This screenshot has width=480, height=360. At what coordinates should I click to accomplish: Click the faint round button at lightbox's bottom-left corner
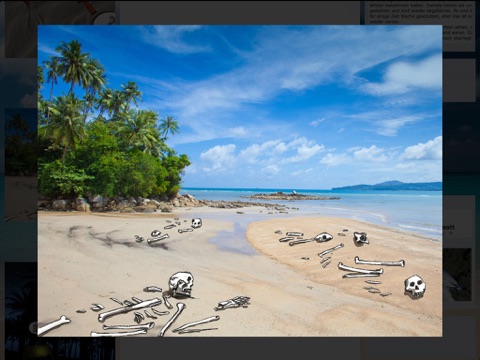(33, 328)
